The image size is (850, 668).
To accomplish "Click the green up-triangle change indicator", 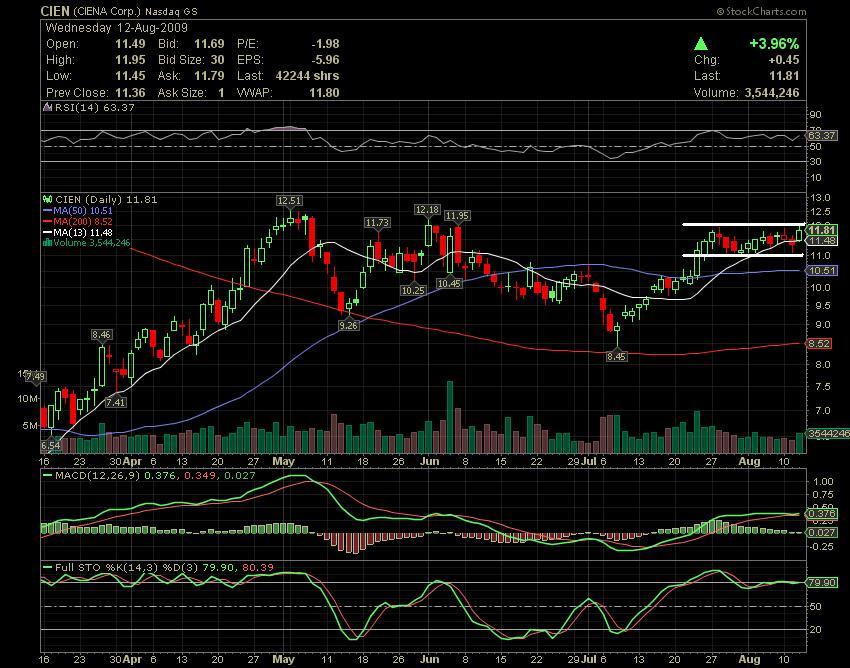I will 701,43.
